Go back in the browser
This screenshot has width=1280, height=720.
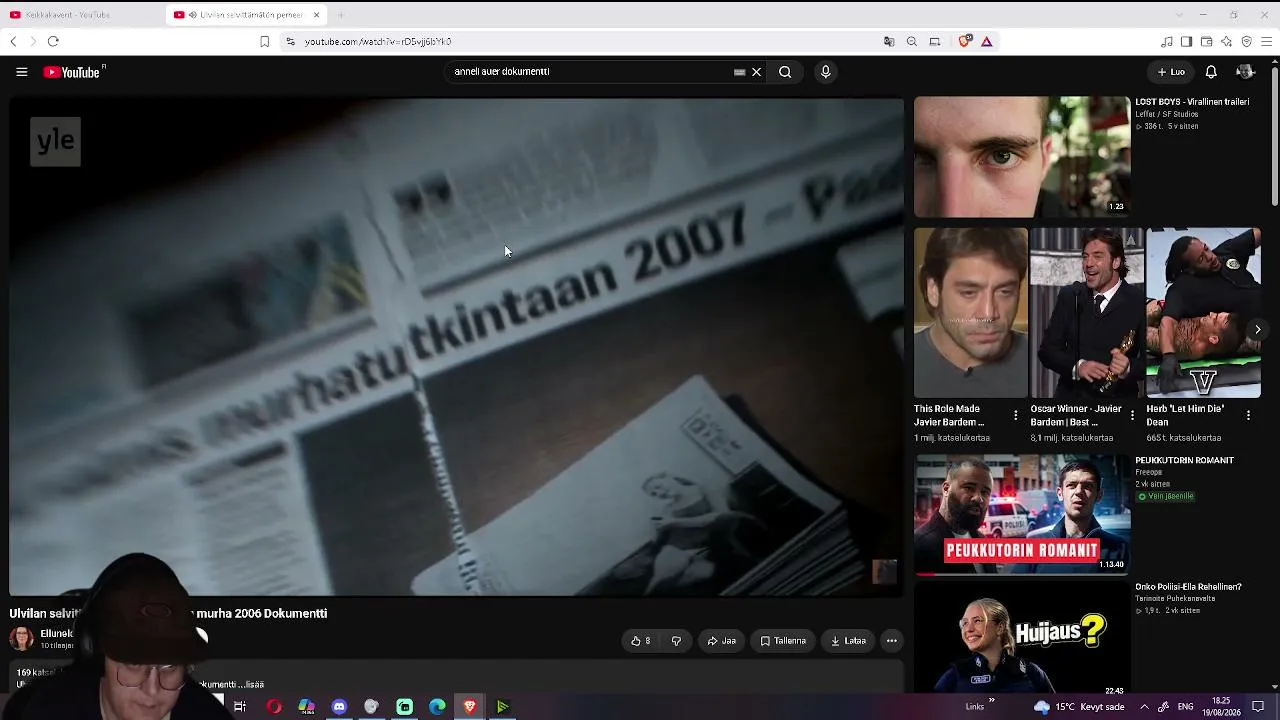tap(13, 41)
